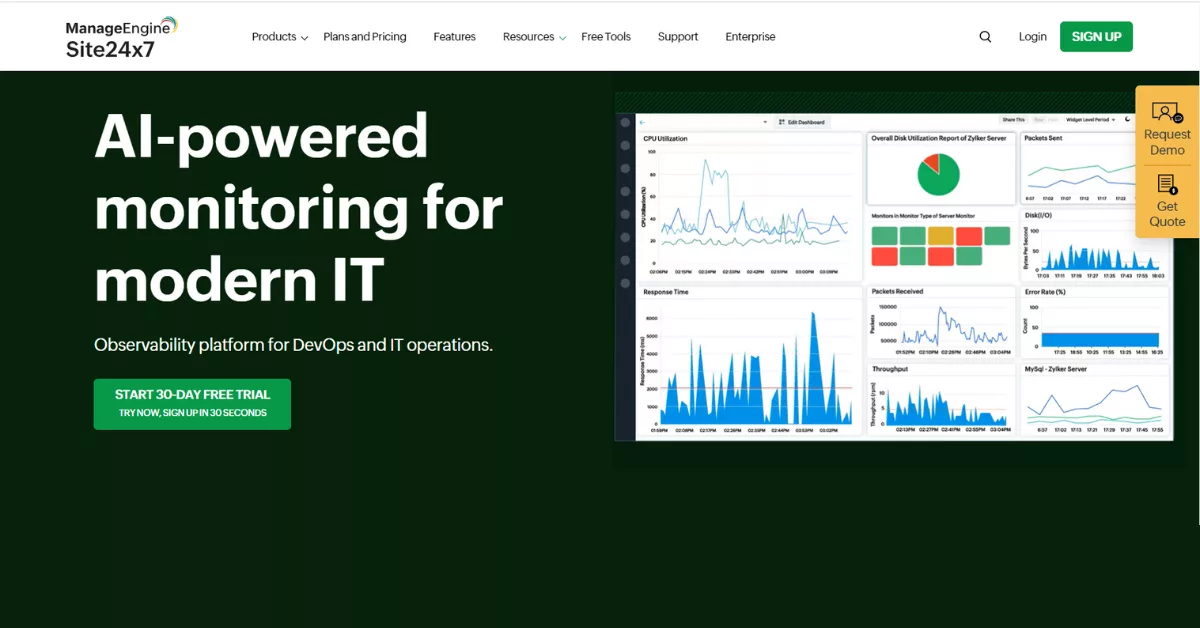This screenshot has height=628, width=1200.
Task: Click the Get Quote side button
Action: [1167, 201]
